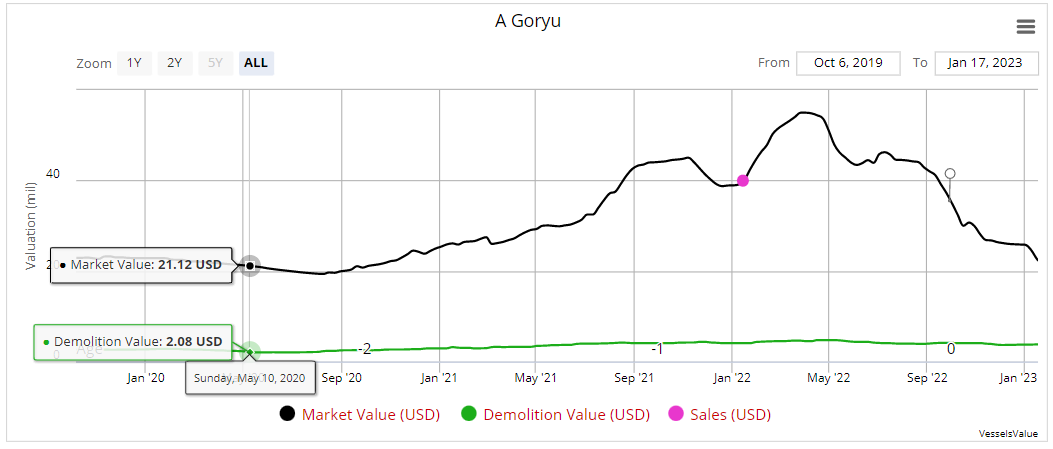
Task: Set zoom range to 2Y
Action: [175, 63]
